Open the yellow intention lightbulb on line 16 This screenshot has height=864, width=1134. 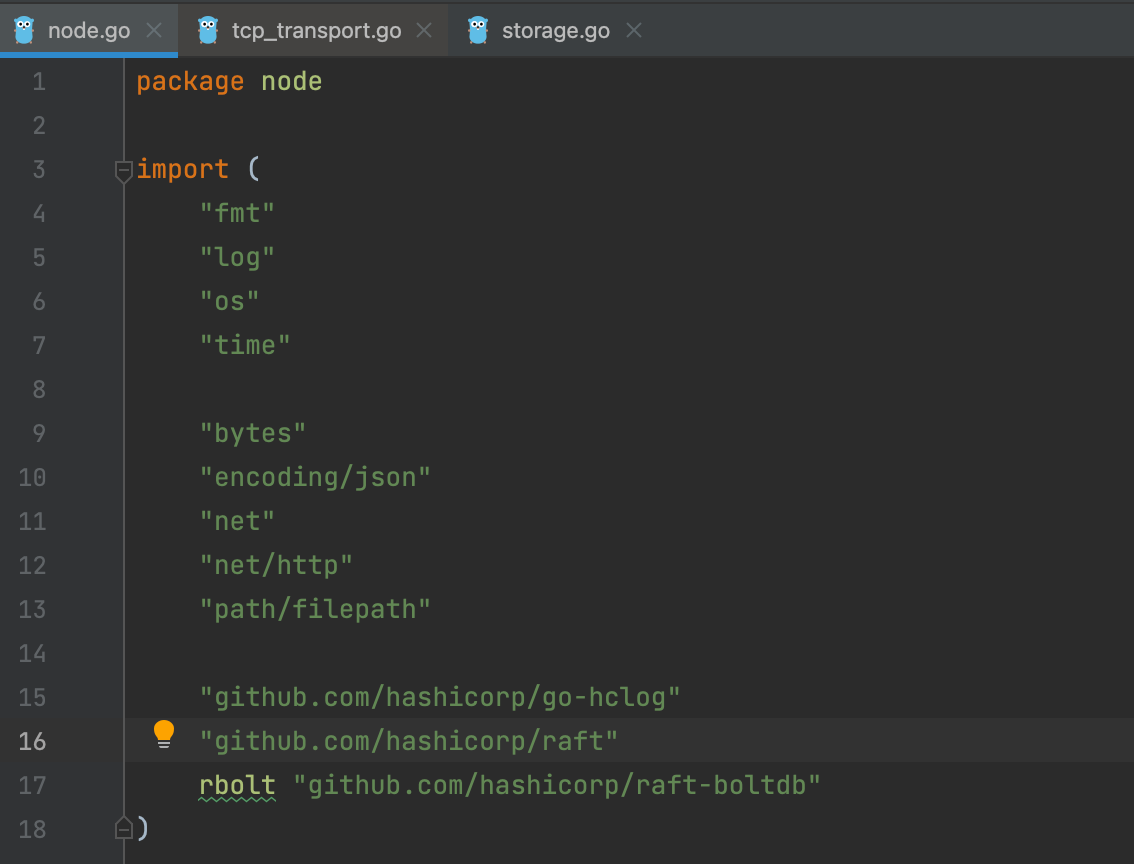(x=163, y=734)
